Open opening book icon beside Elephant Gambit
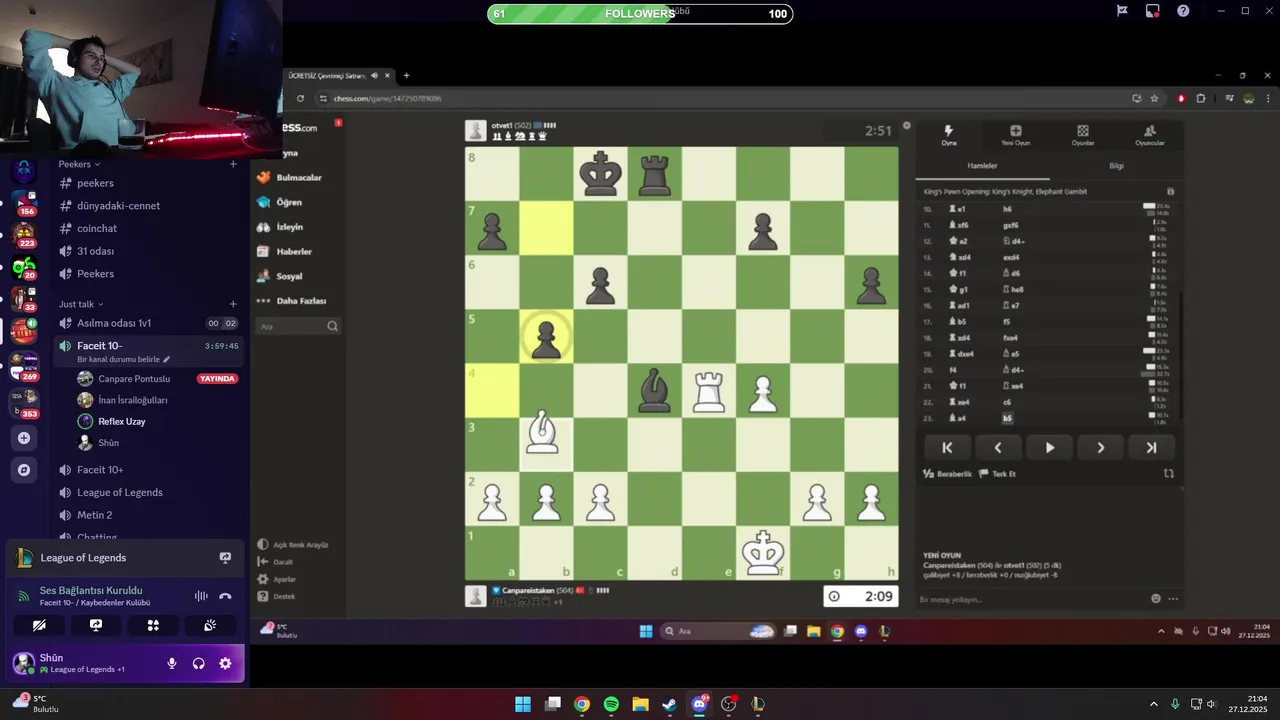Viewport: 1280px width, 720px height. 1170,191
